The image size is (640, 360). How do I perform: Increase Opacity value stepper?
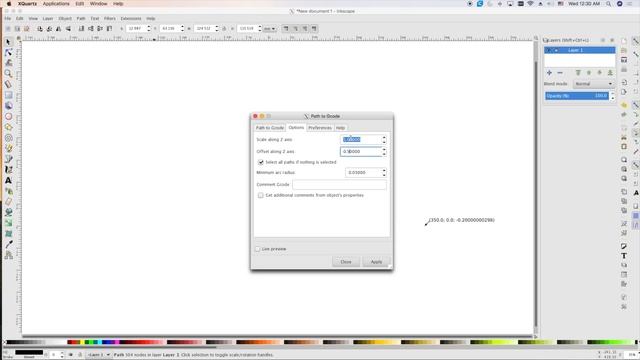pos(612,93)
